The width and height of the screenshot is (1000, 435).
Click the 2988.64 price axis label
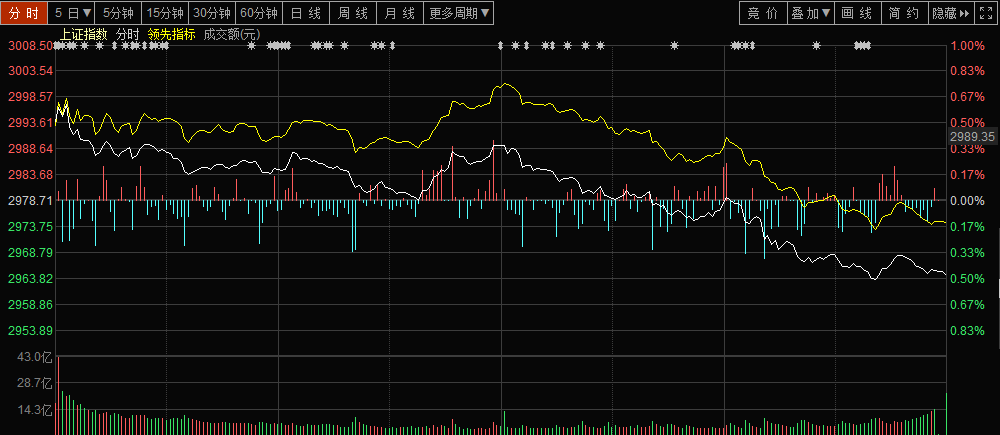click(x=29, y=149)
